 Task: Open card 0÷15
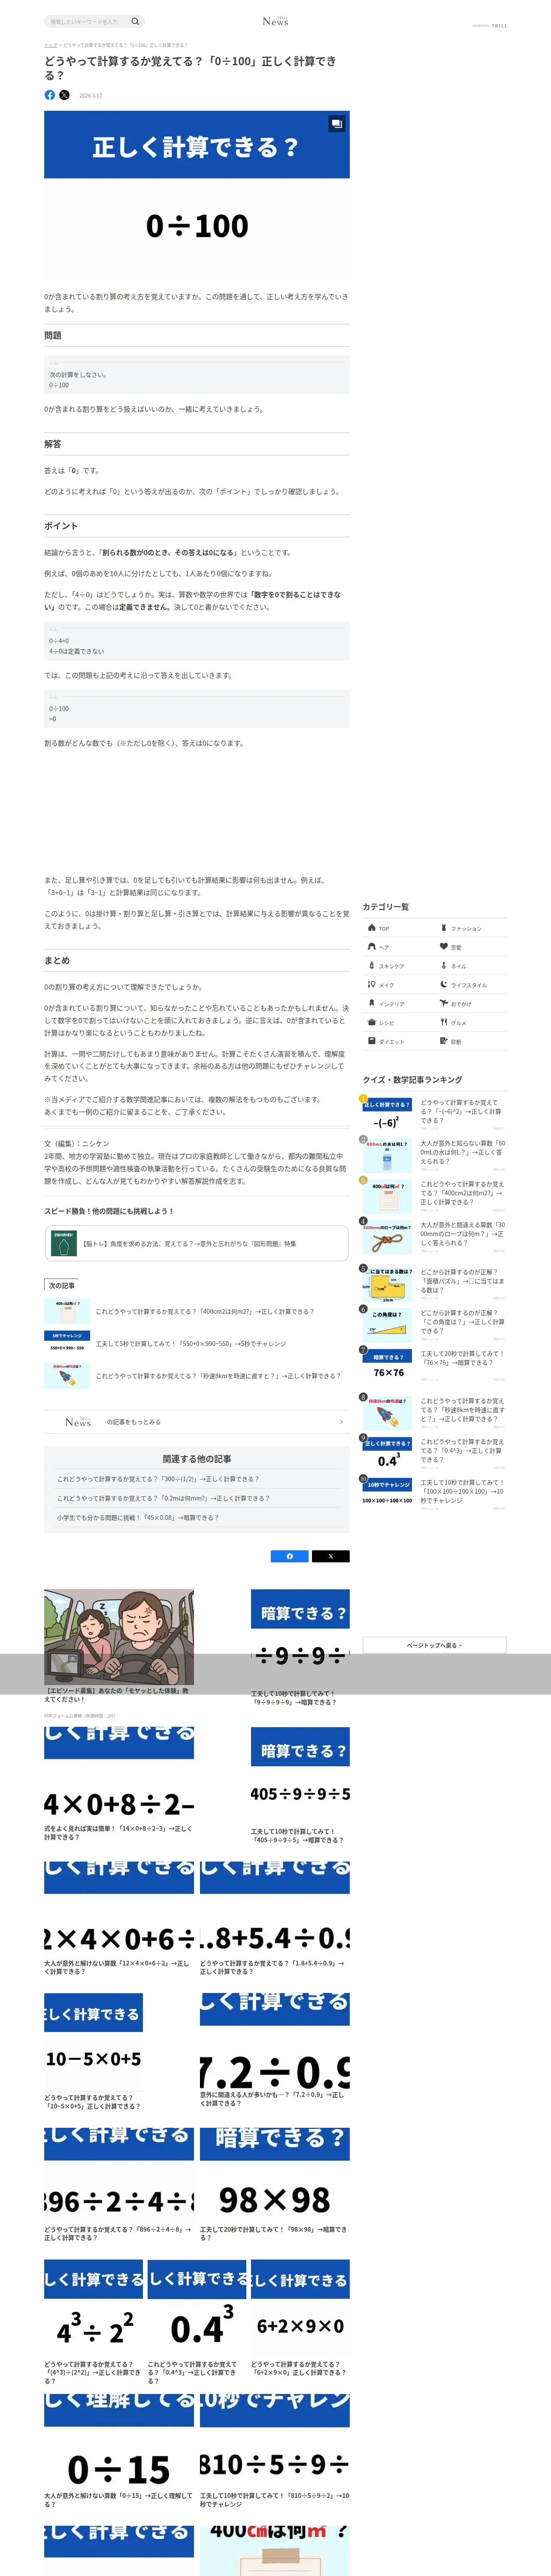[119, 2452]
